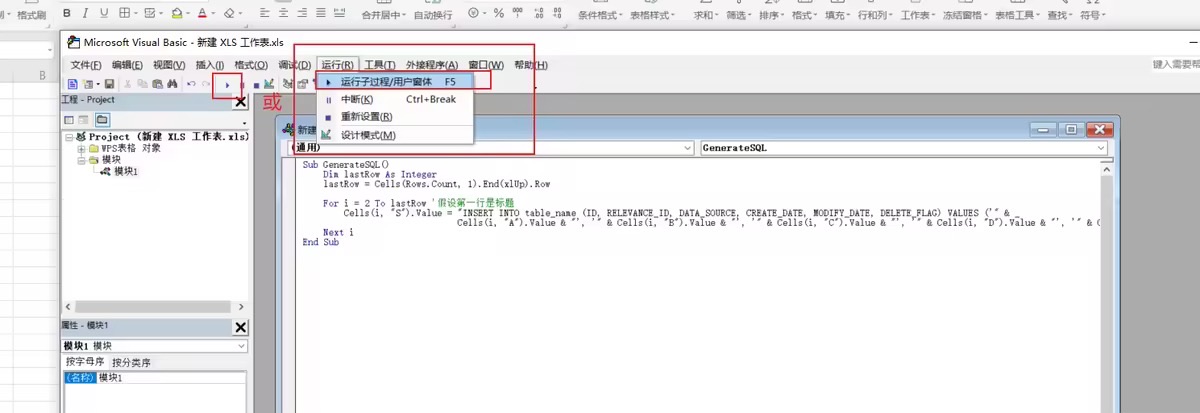Image resolution: width=1200 pixels, height=413 pixels.
Task: Click the Undo arrow in VB toolbar
Action: tap(191, 84)
